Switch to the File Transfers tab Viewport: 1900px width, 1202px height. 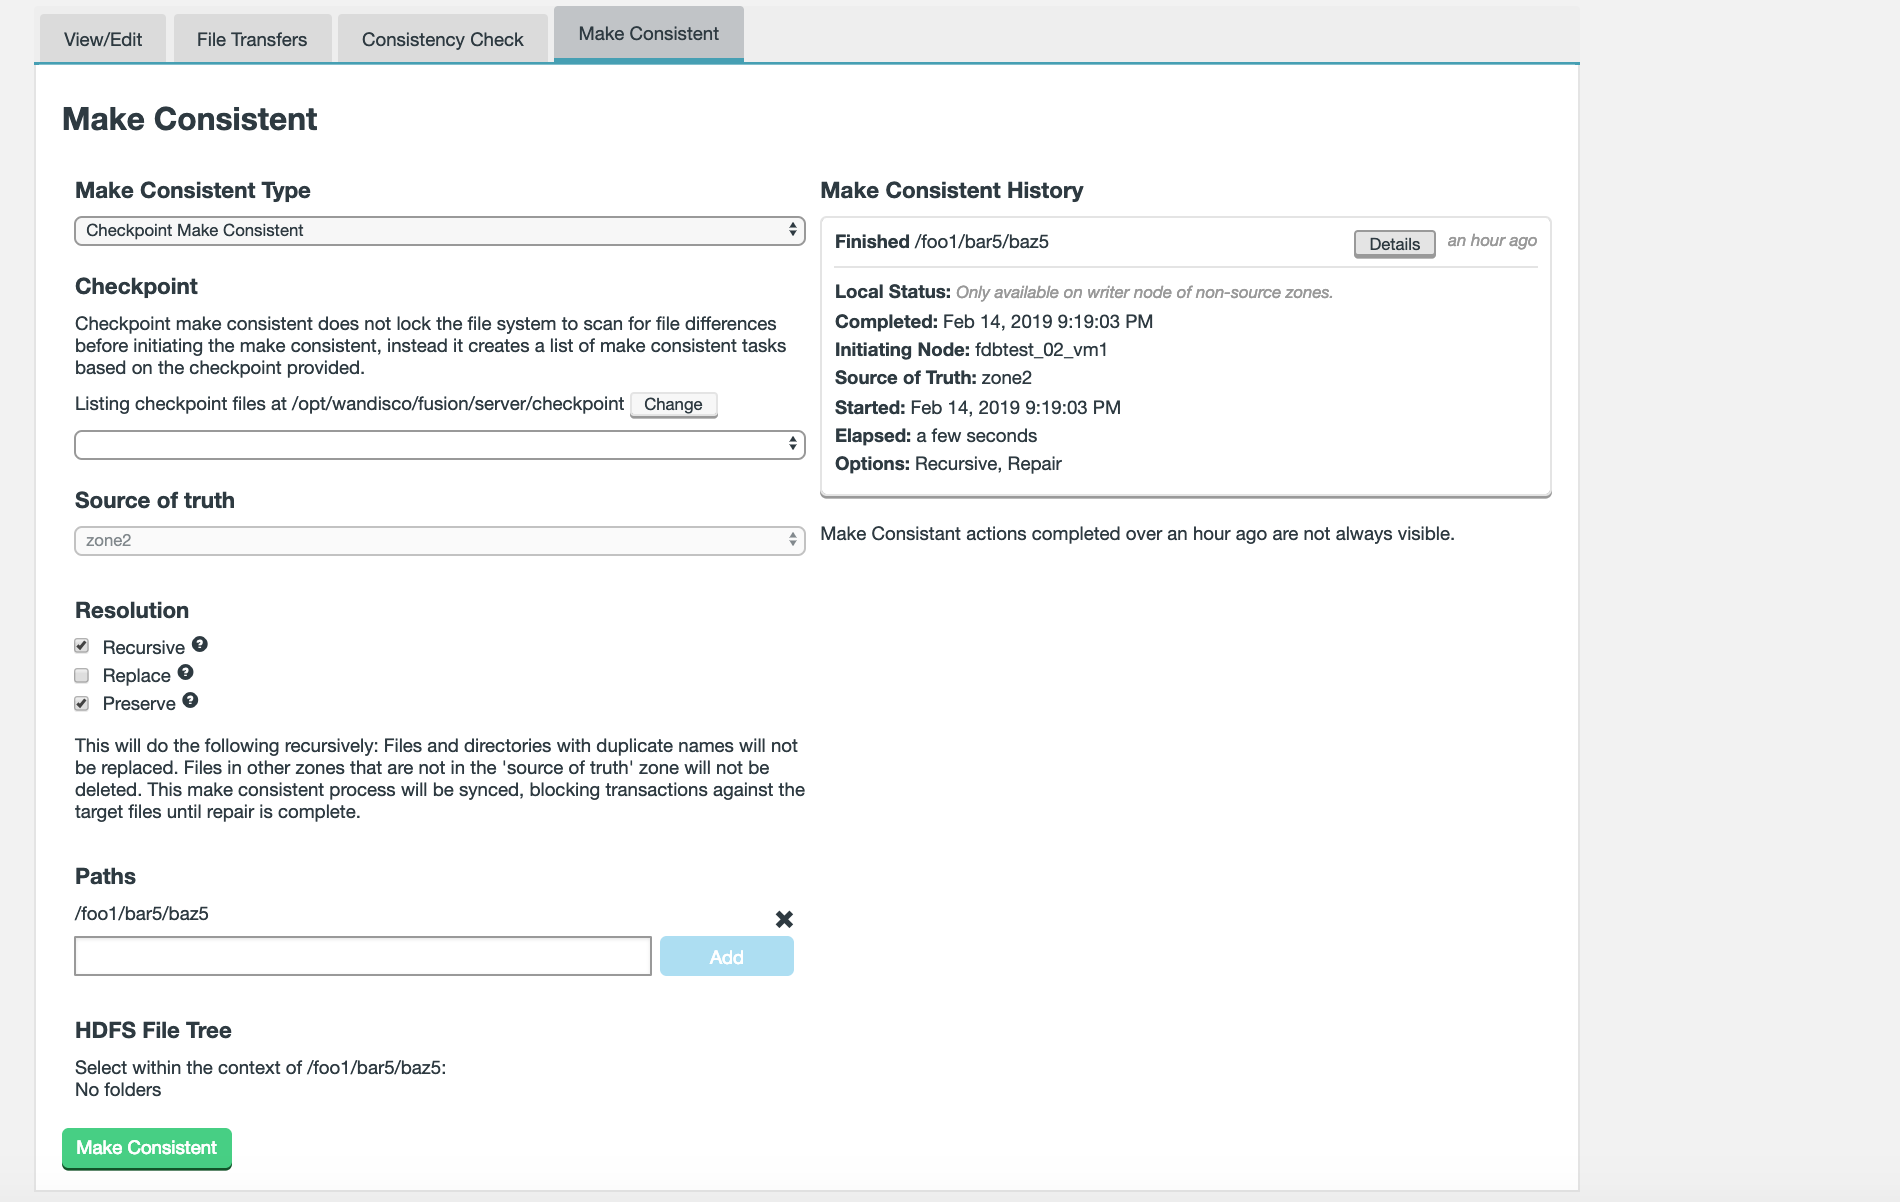252,40
